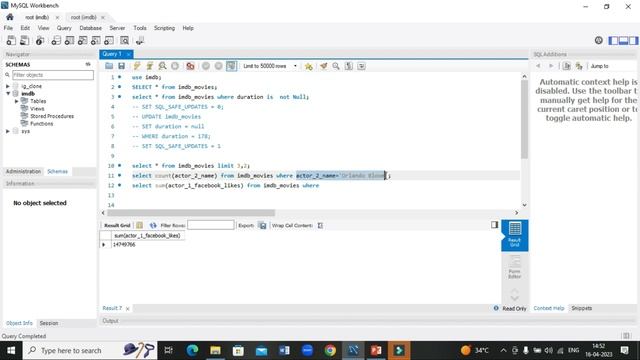
Task: Switch to Administration tab
Action: 23,171
